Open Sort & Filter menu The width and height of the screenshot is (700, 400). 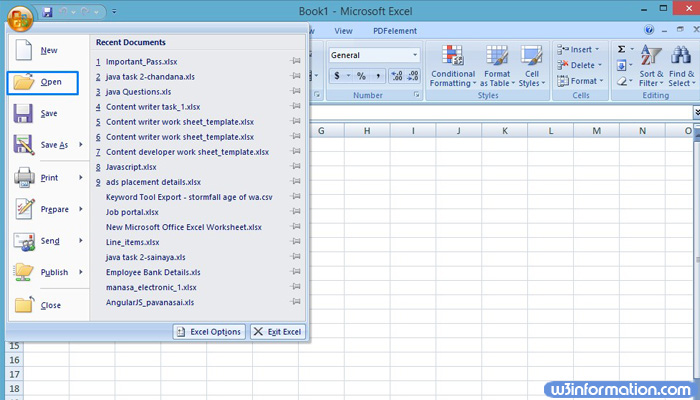coord(651,66)
